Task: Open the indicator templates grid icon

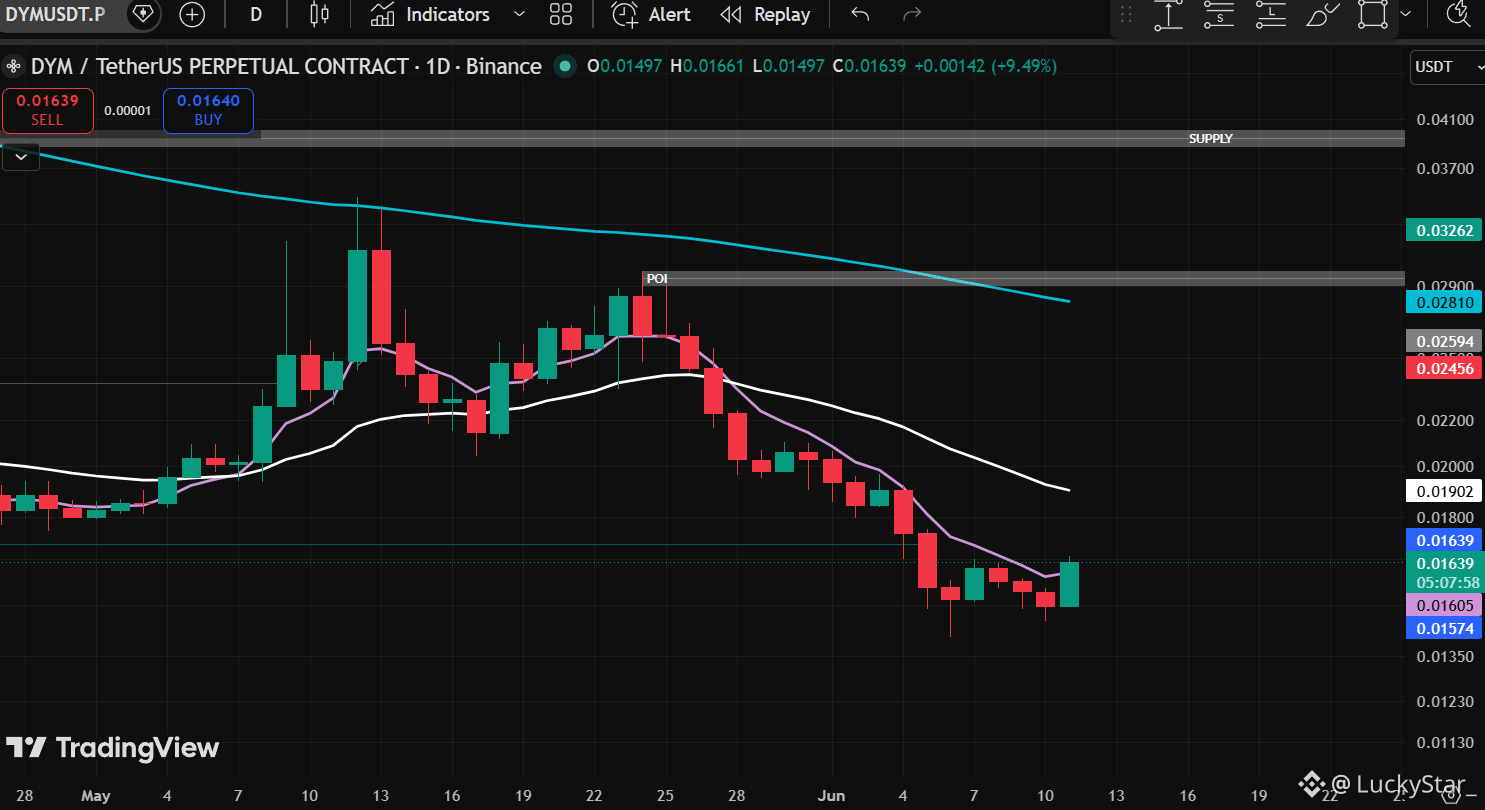Action: pyautogui.click(x=561, y=14)
